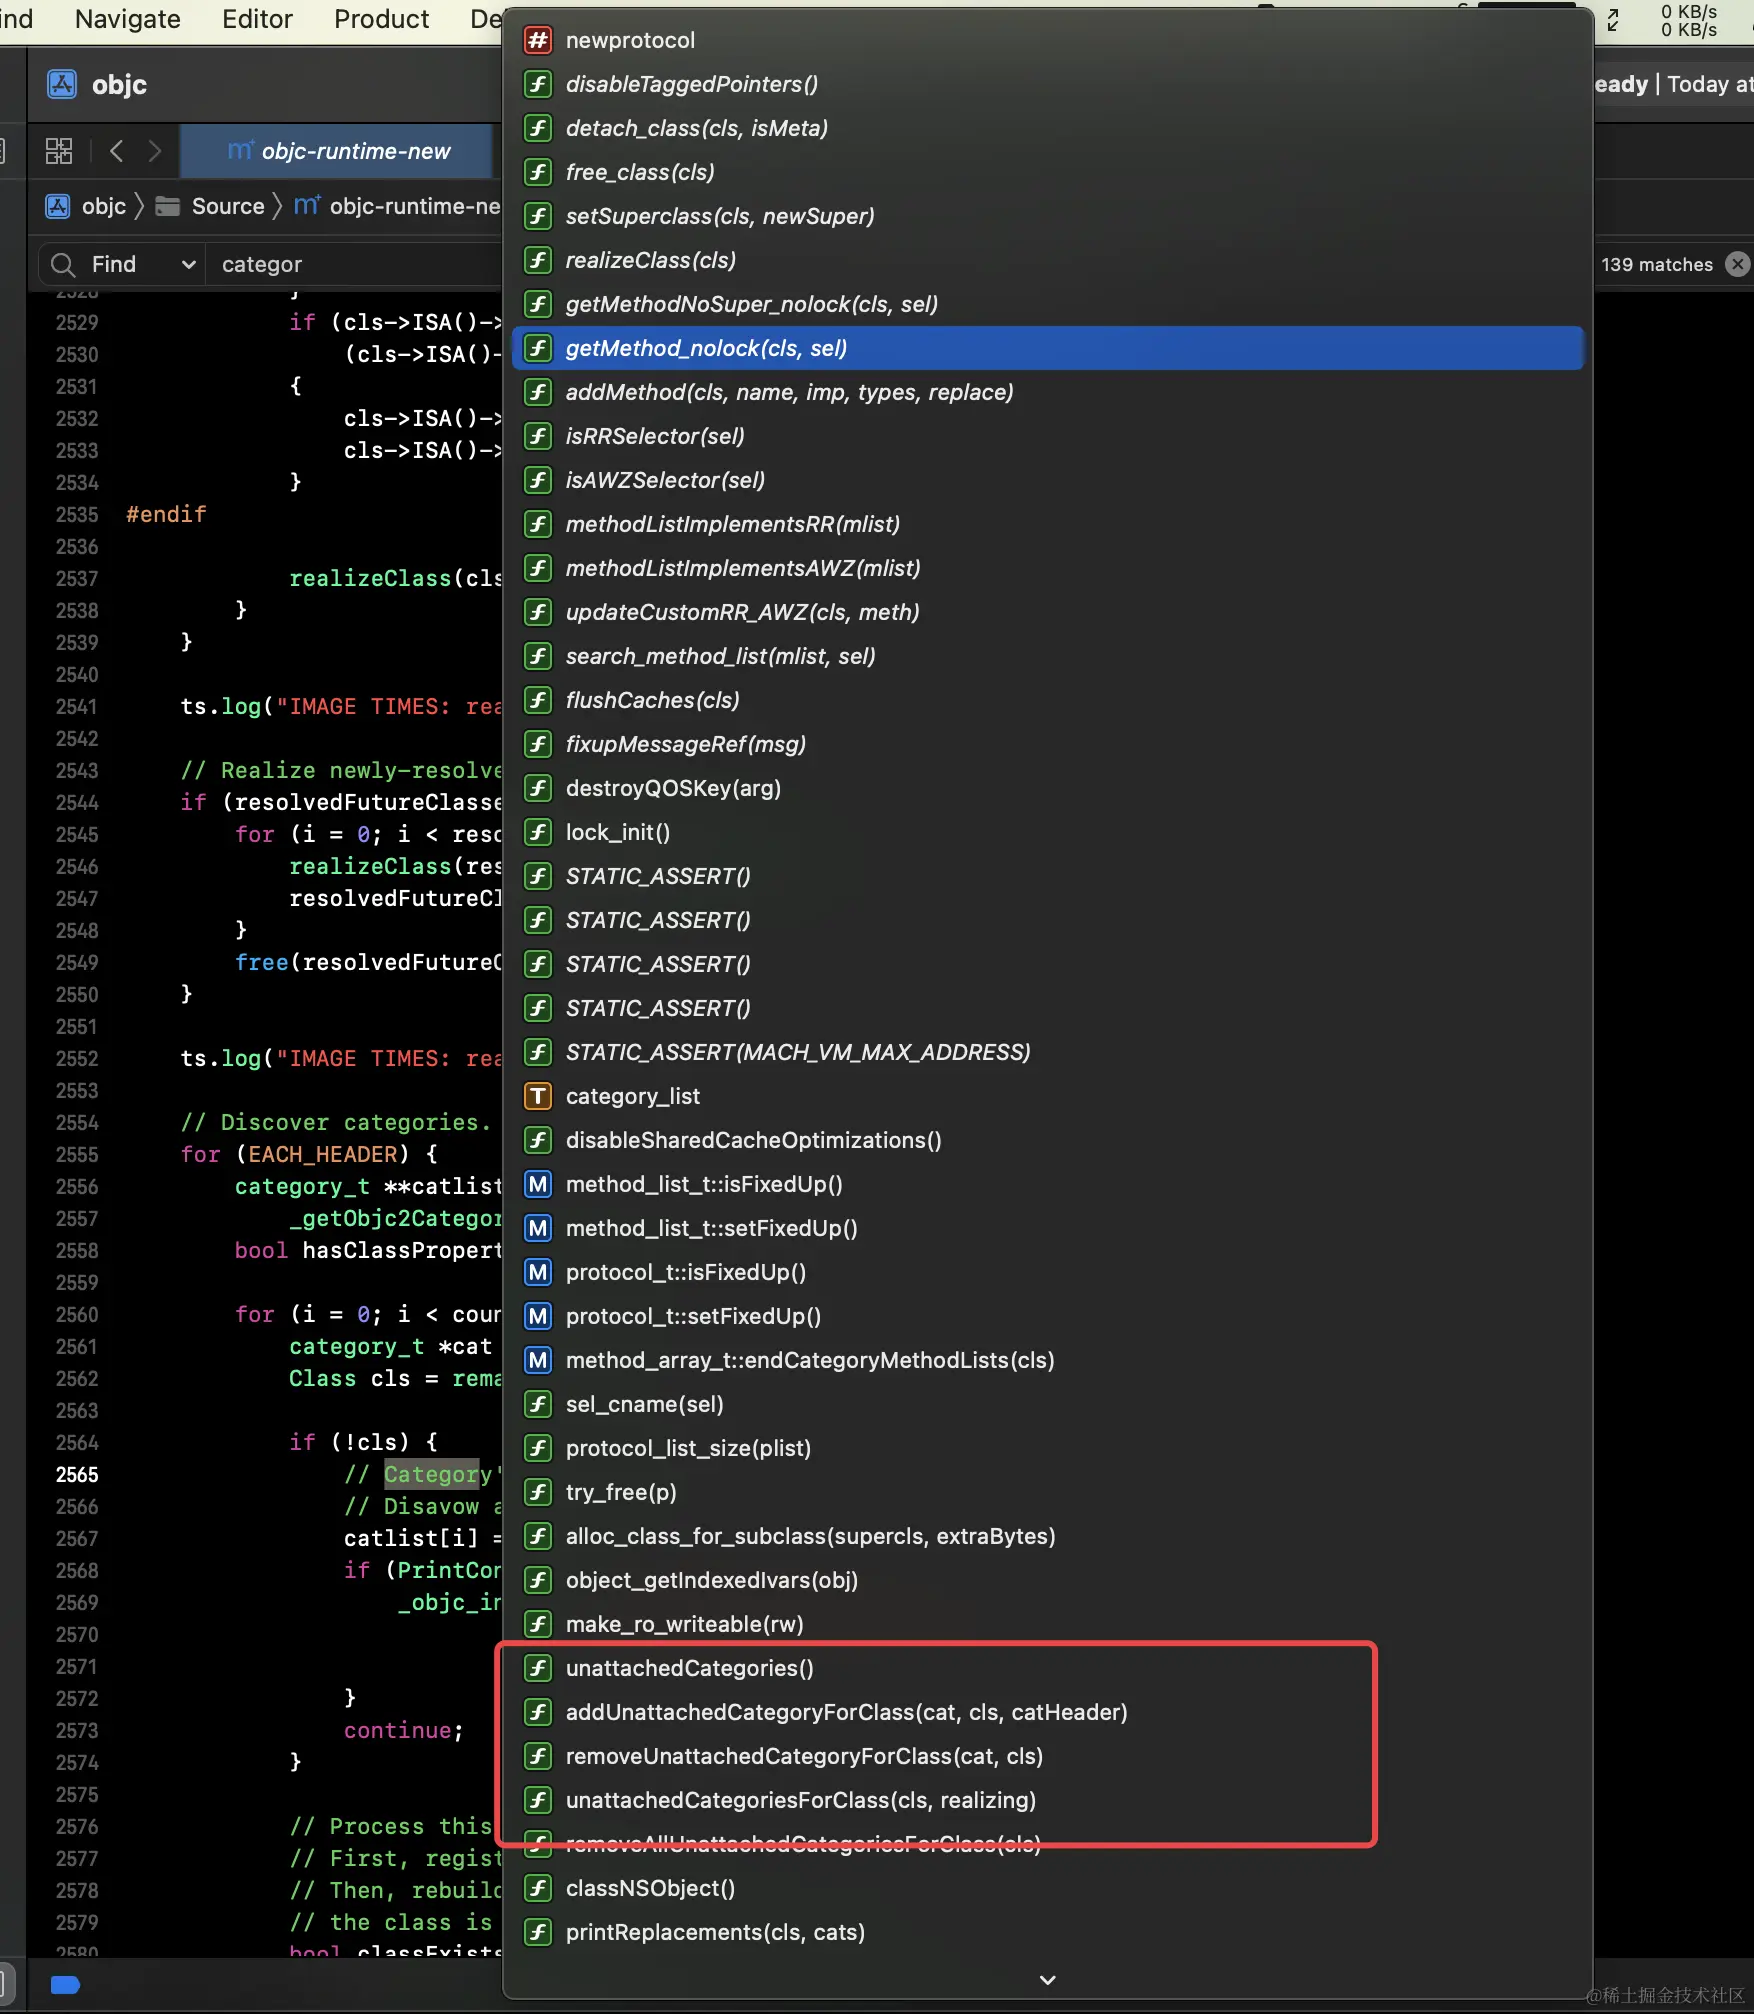Click the T type icon beside category_list
This screenshot has width=1754, height=2014.
(538, 1096)
